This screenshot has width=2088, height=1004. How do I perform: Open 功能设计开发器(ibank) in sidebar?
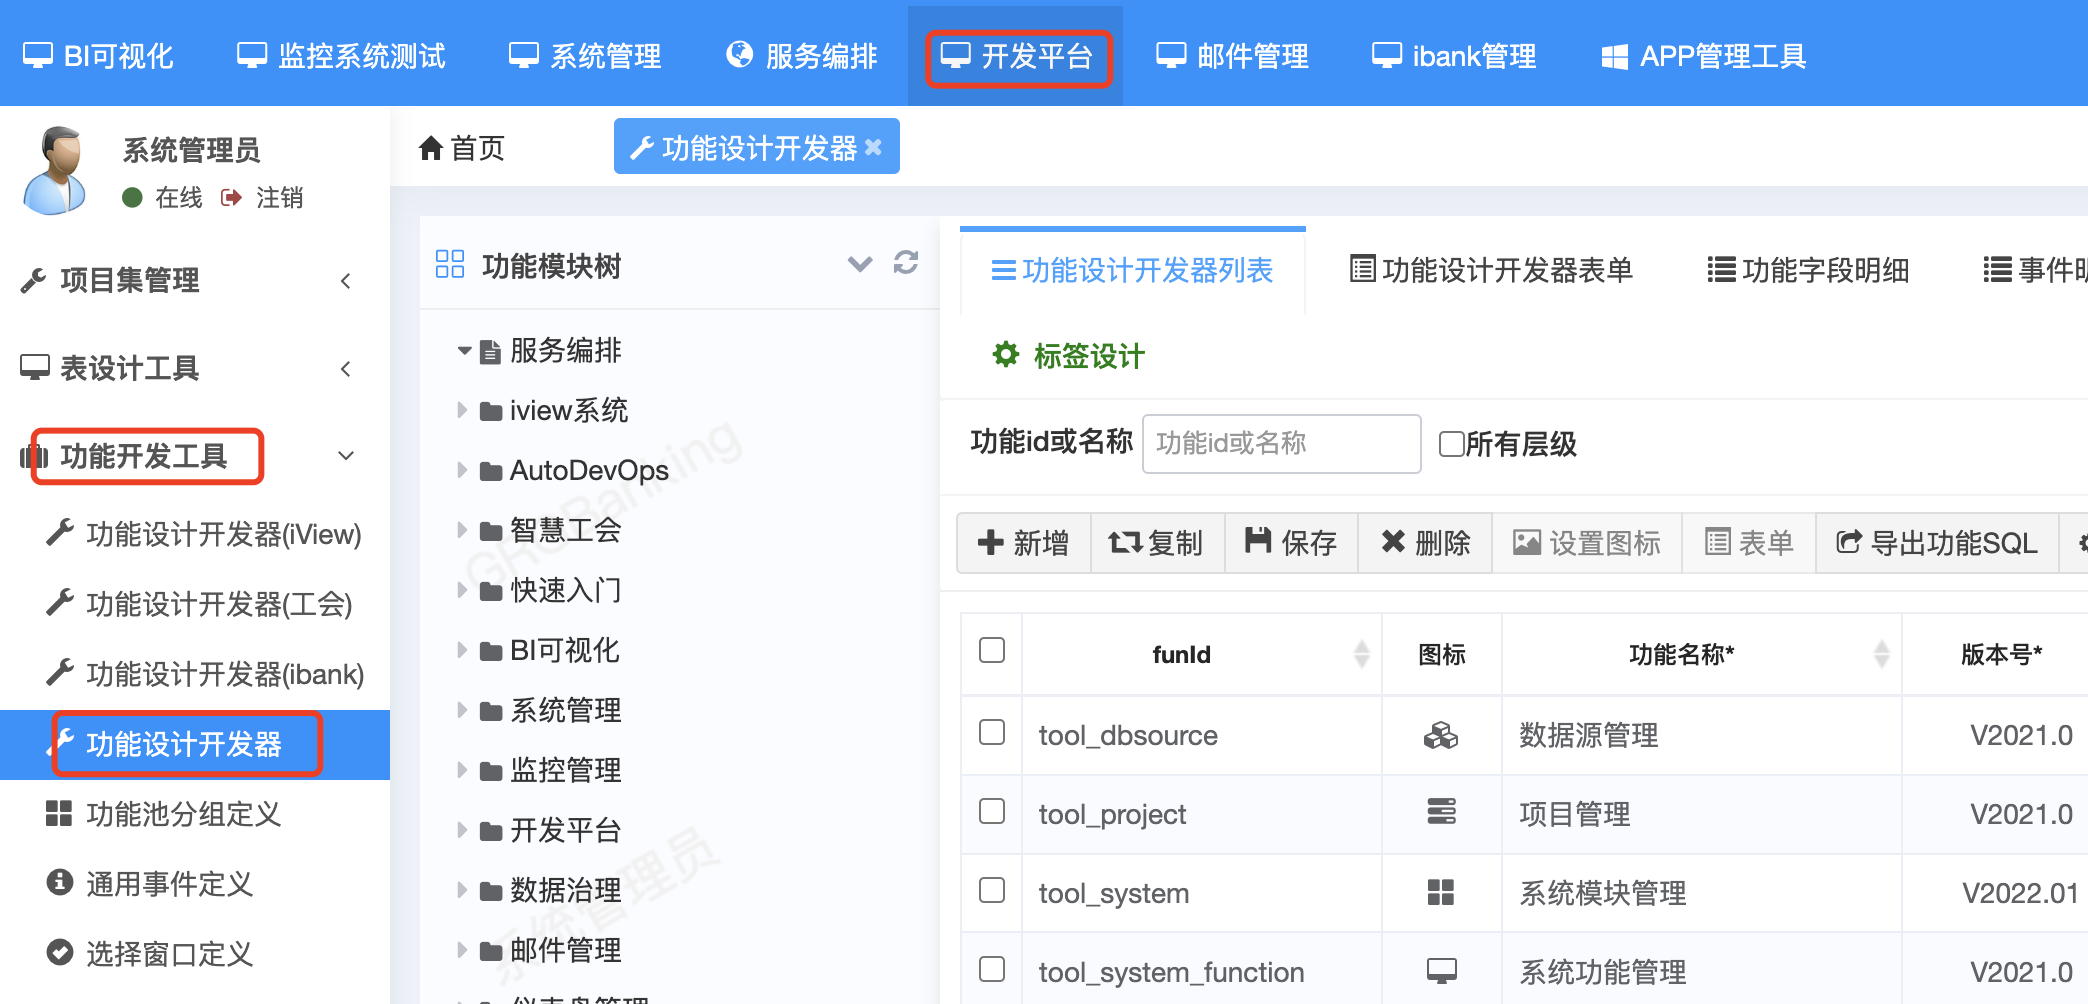click(x=205, y=674)
